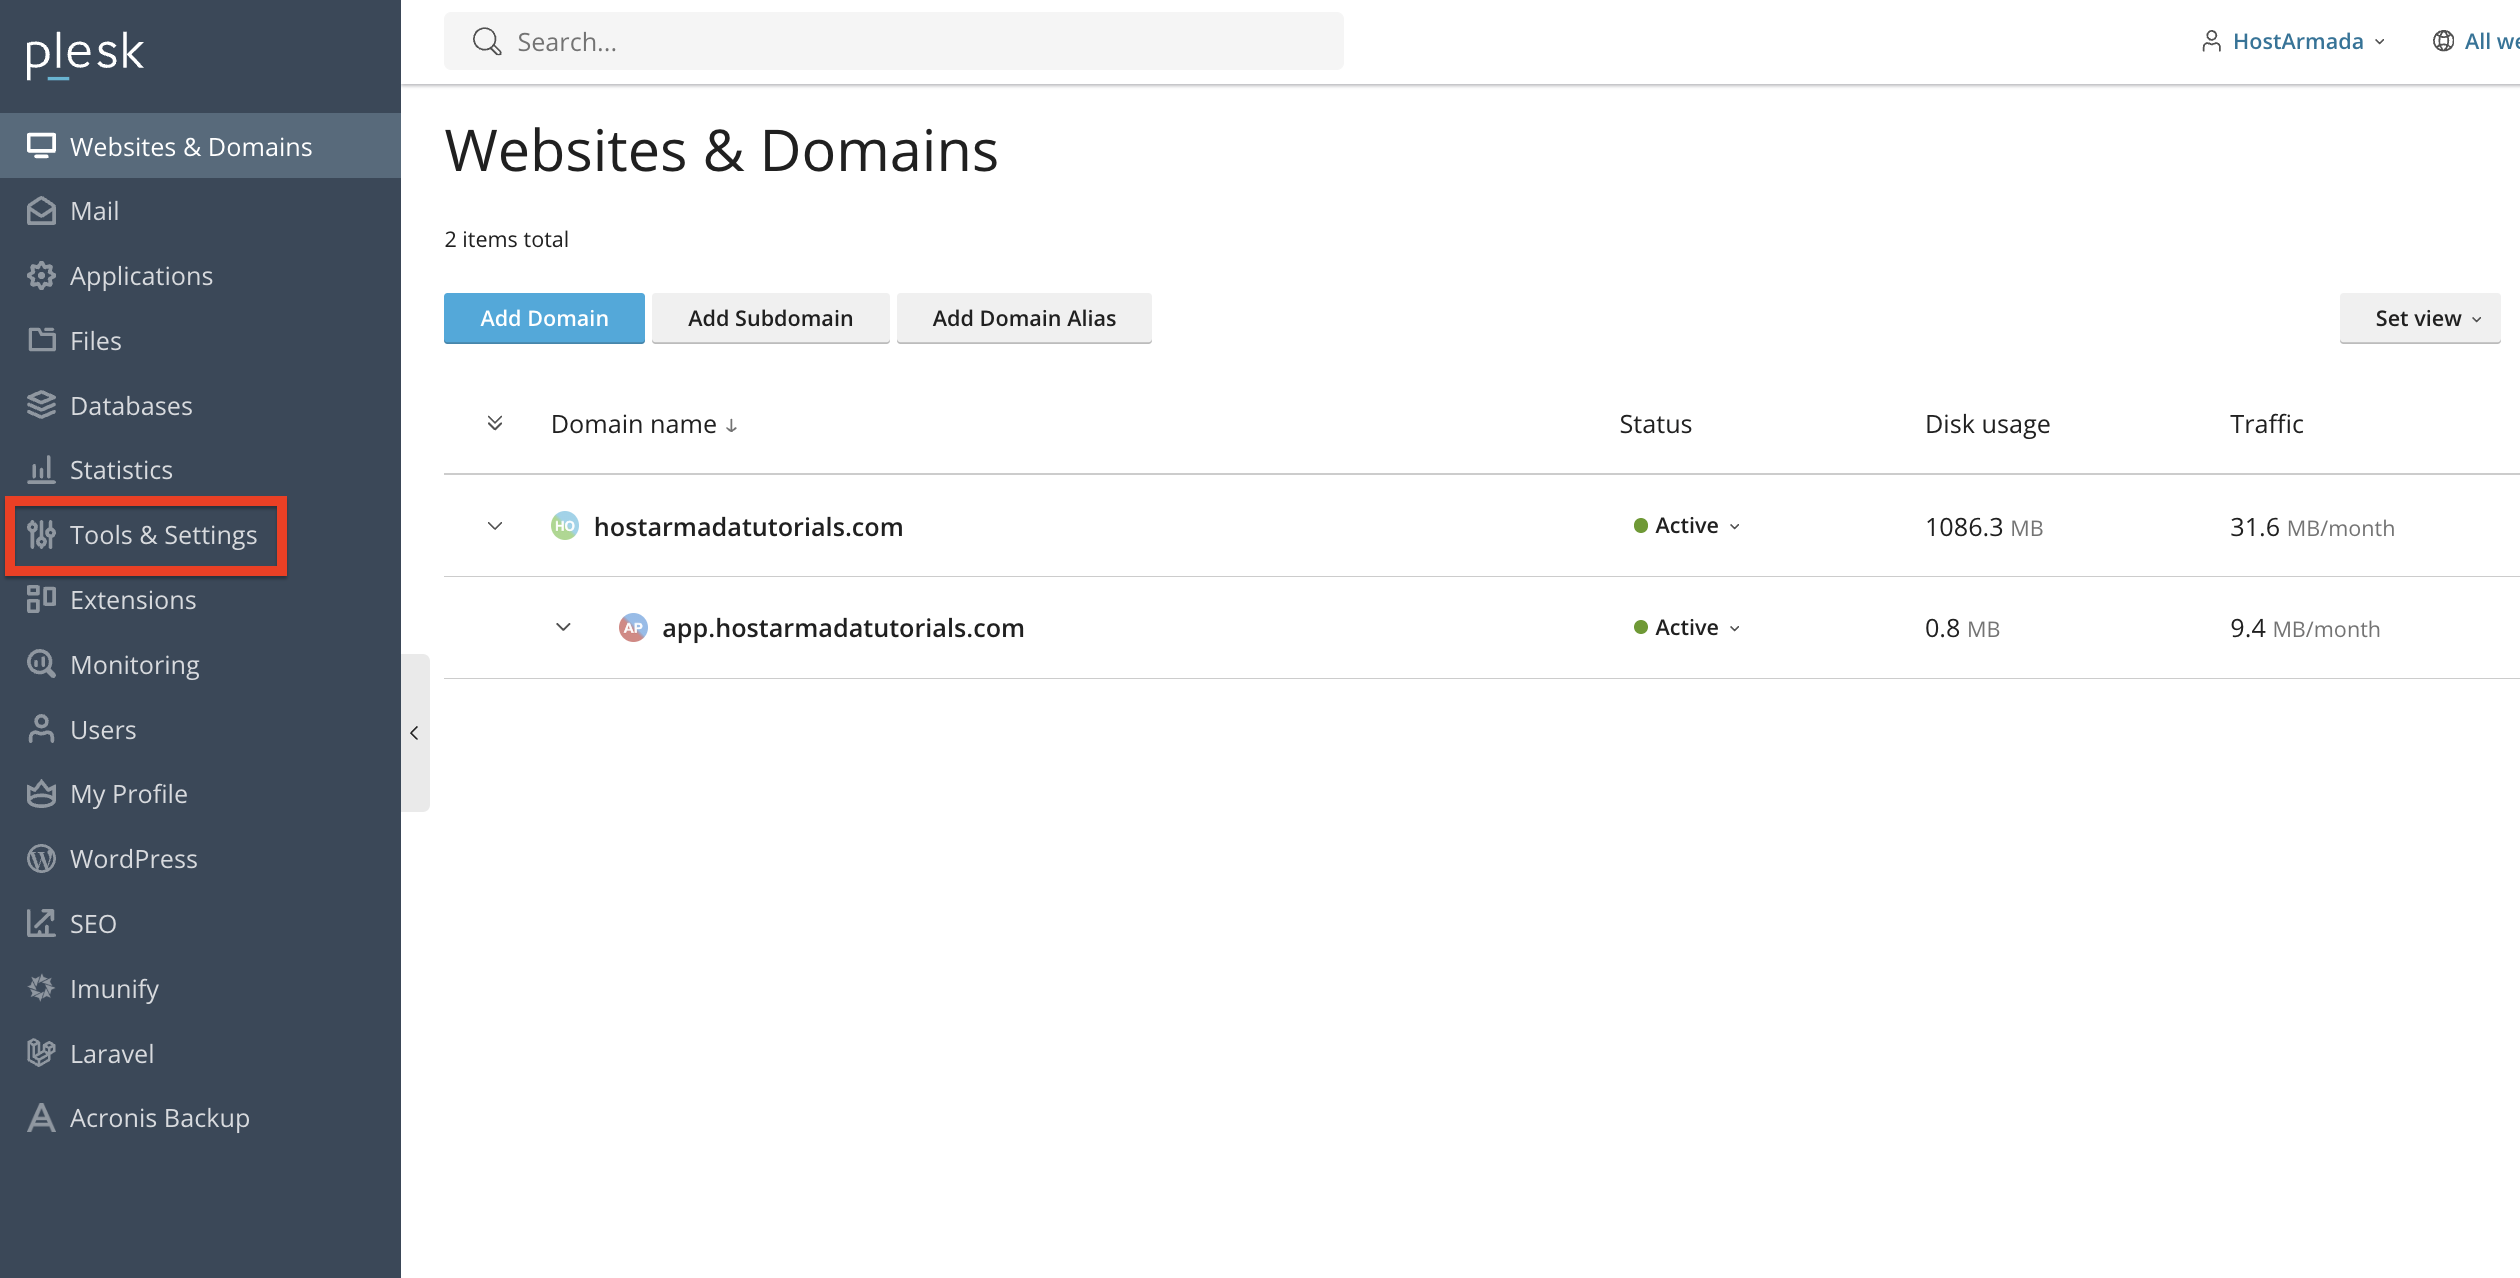
Task: Click the Plesk logo
Action: click(x=85, y=53)
